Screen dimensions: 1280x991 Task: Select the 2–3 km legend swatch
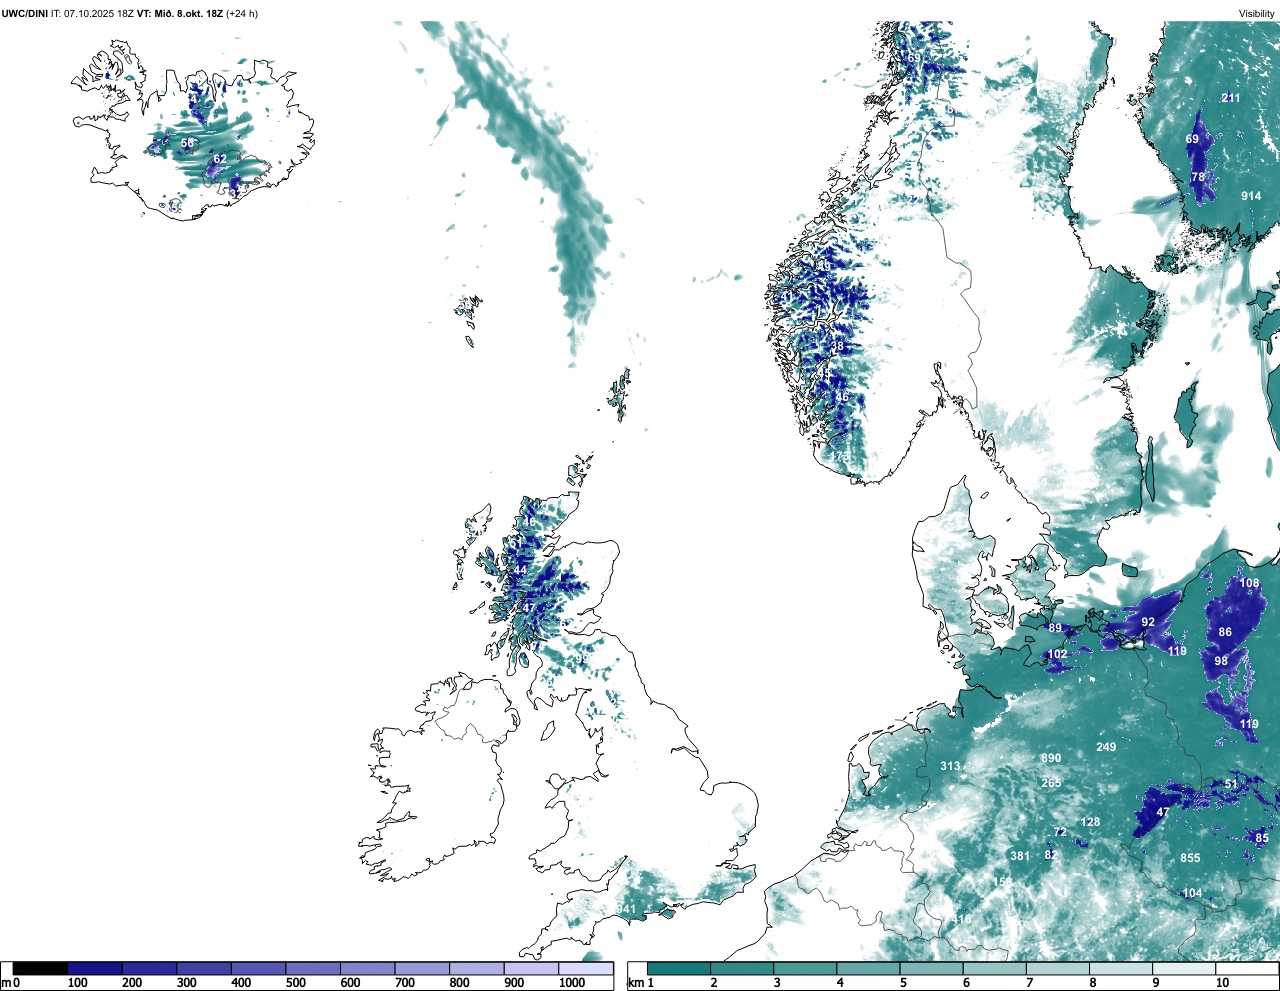click(x=742, y=968)
